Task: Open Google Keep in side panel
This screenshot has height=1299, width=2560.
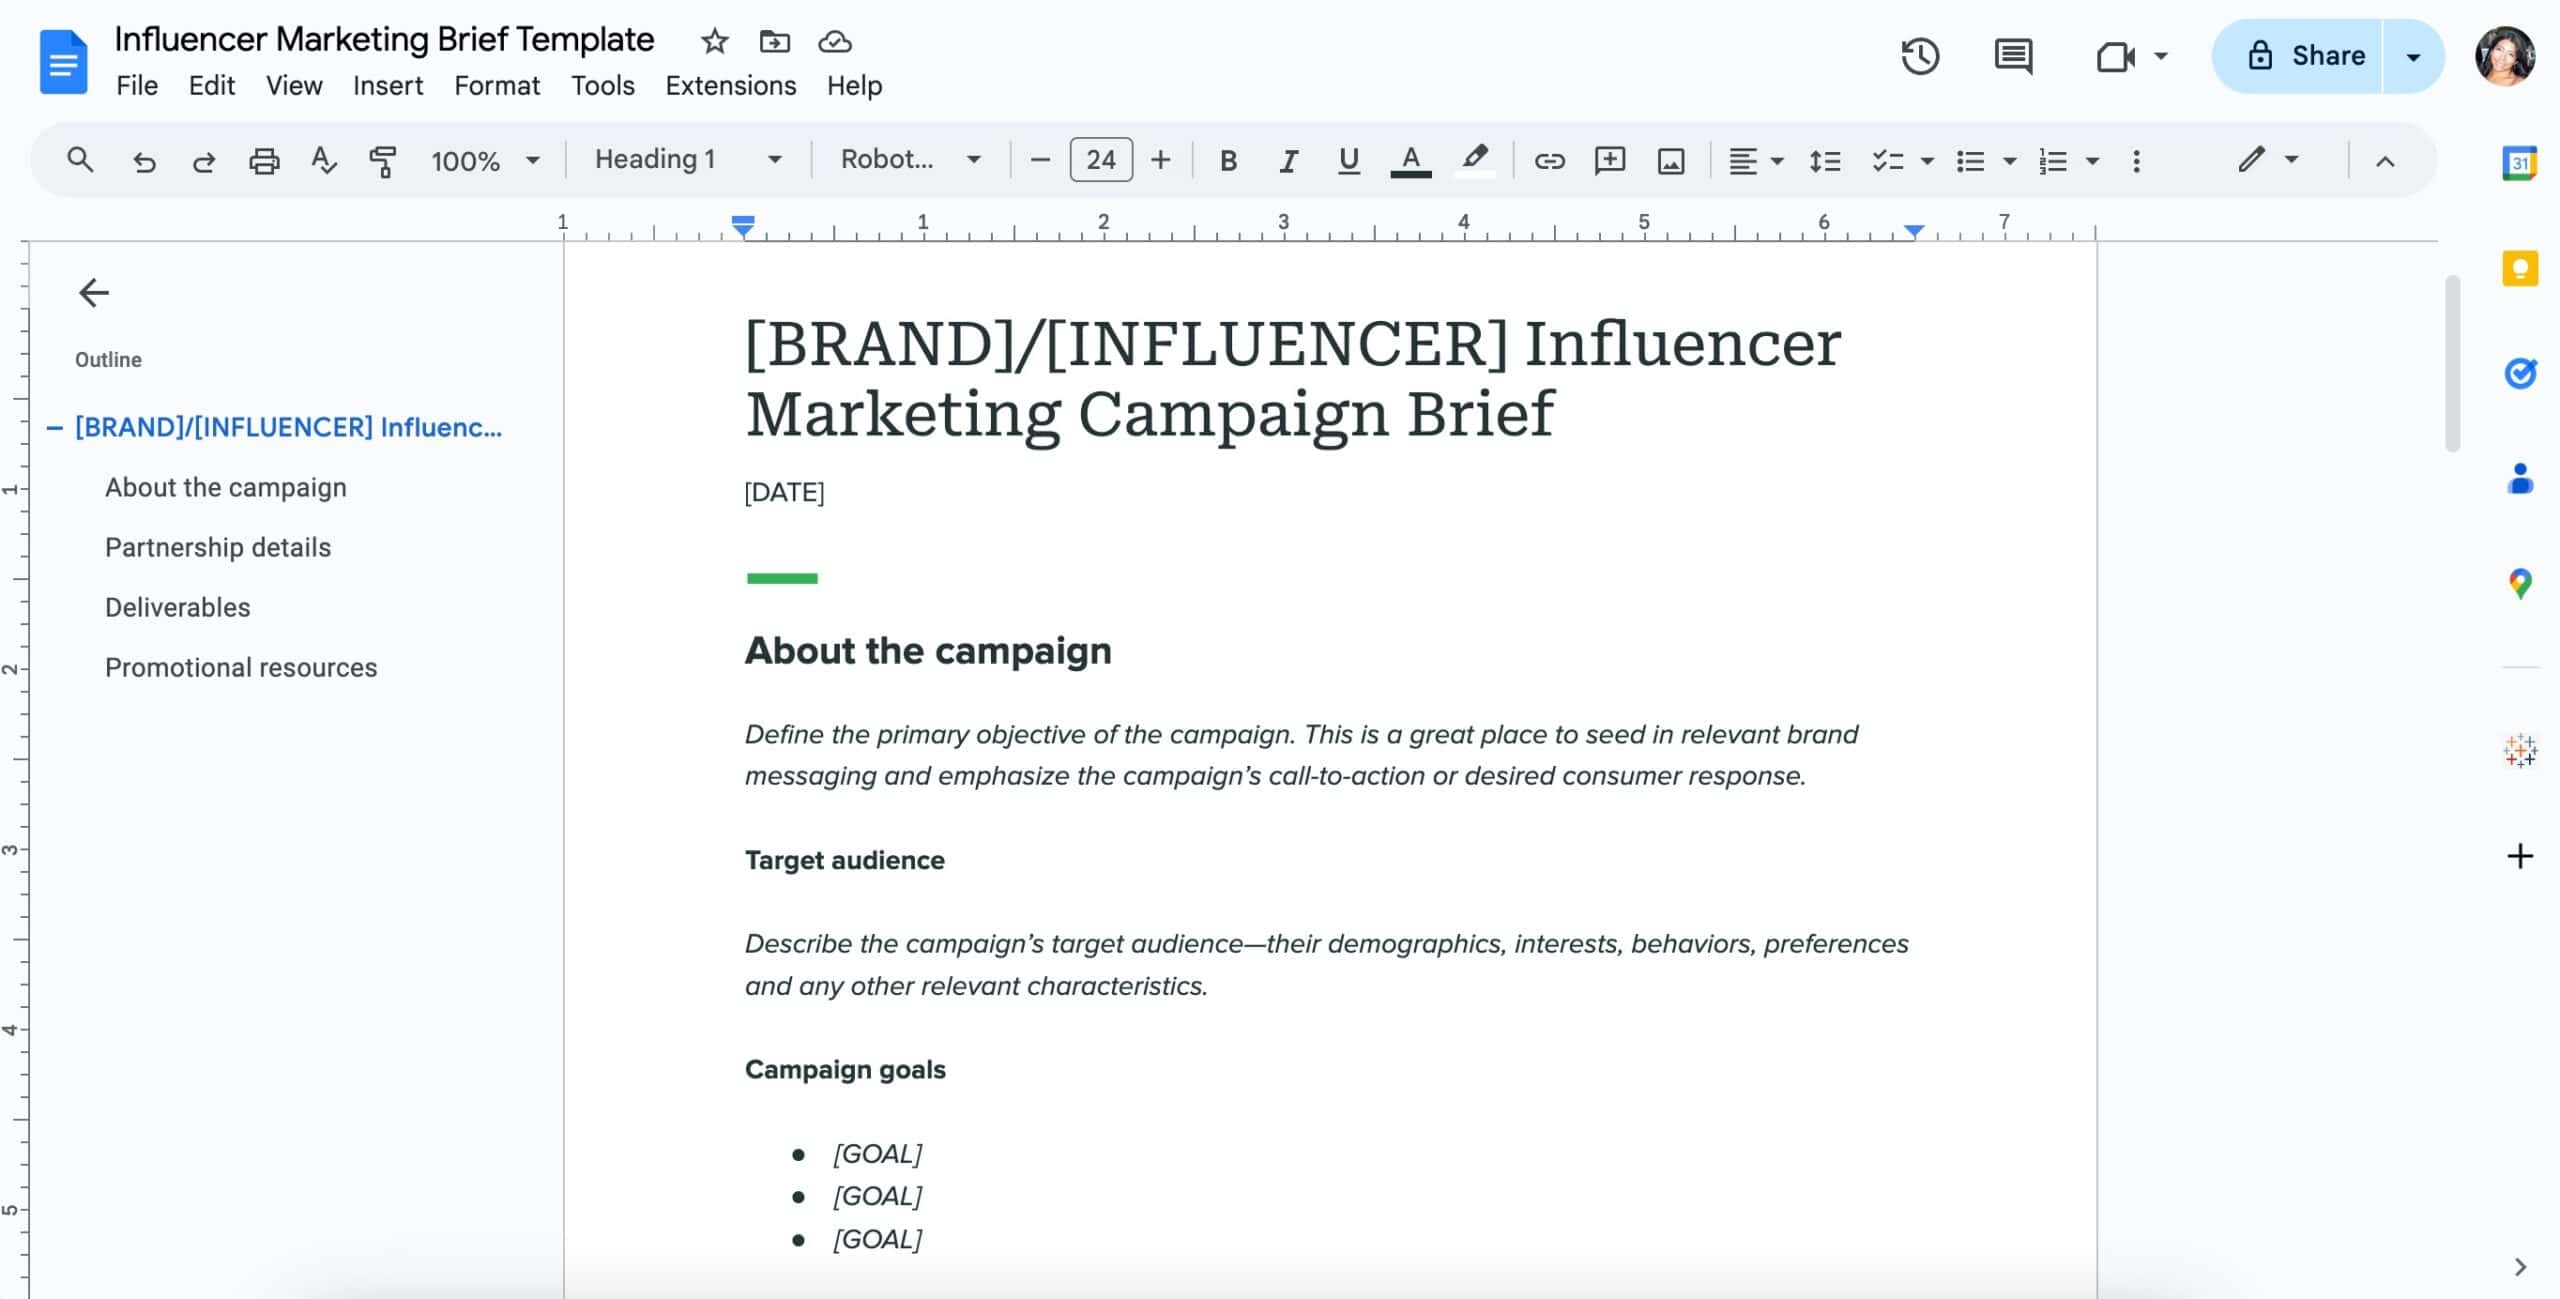Action: pos(2519,268)
